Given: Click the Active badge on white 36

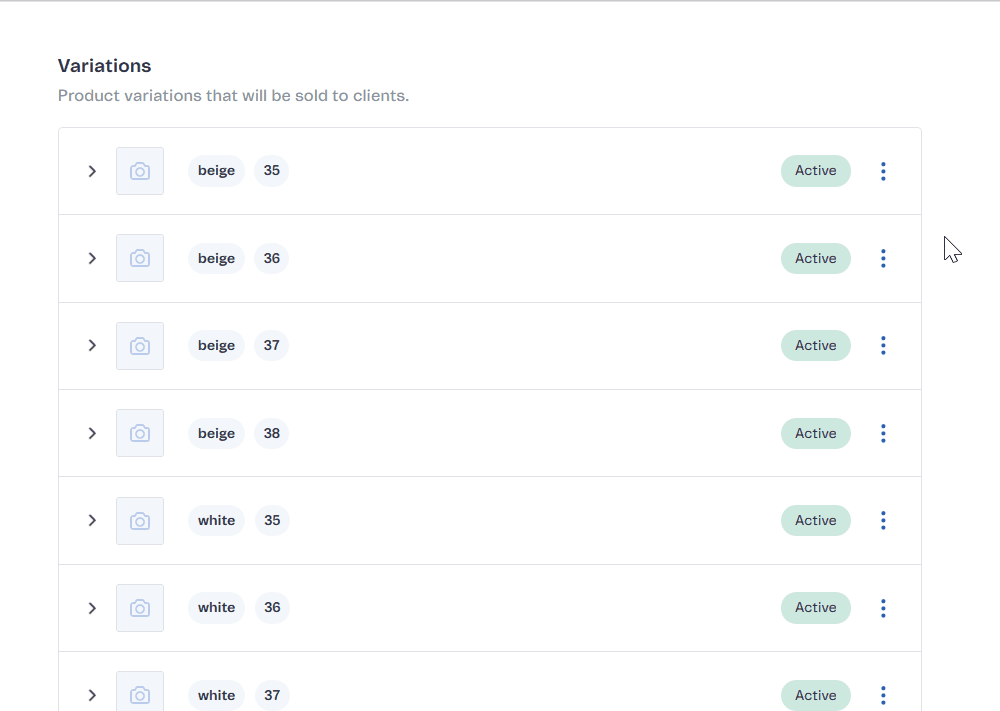Looking at the screenshot, I should coord(815,608).
